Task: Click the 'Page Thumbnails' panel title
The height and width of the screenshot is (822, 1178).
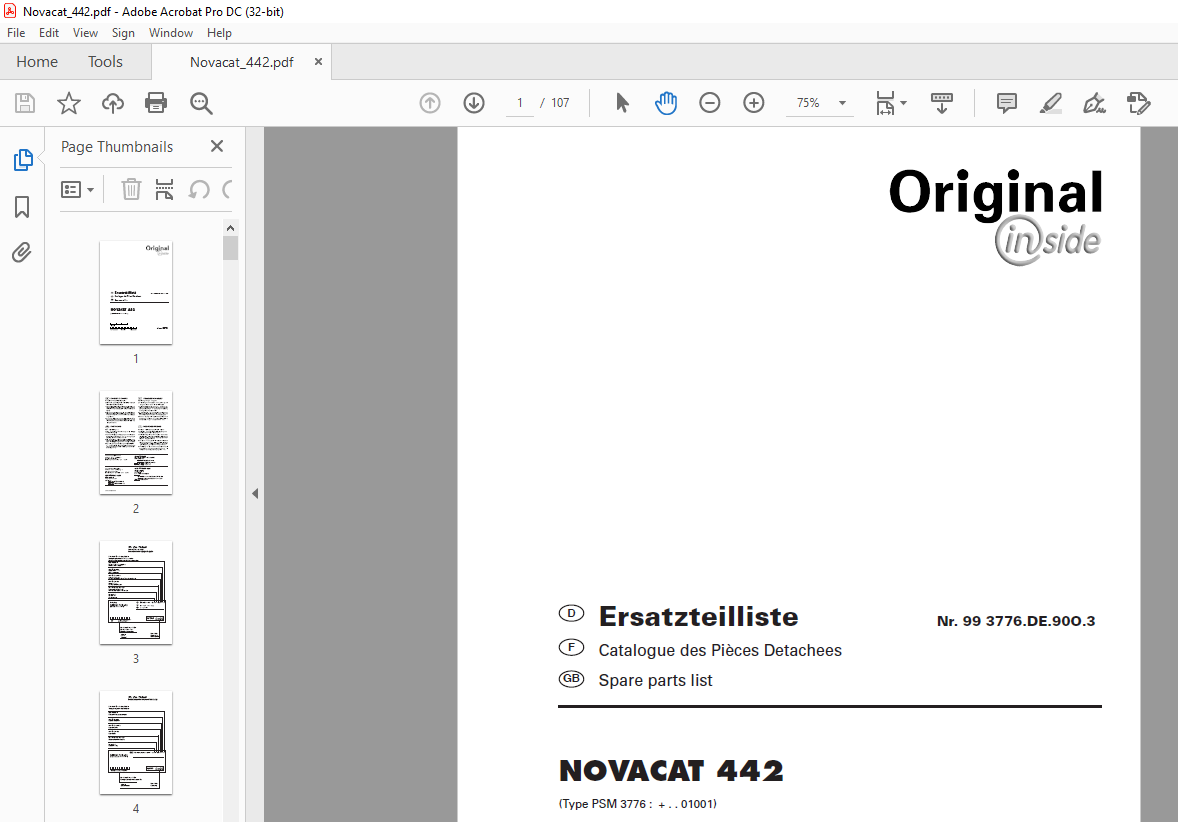Action: tap(117, 147)
